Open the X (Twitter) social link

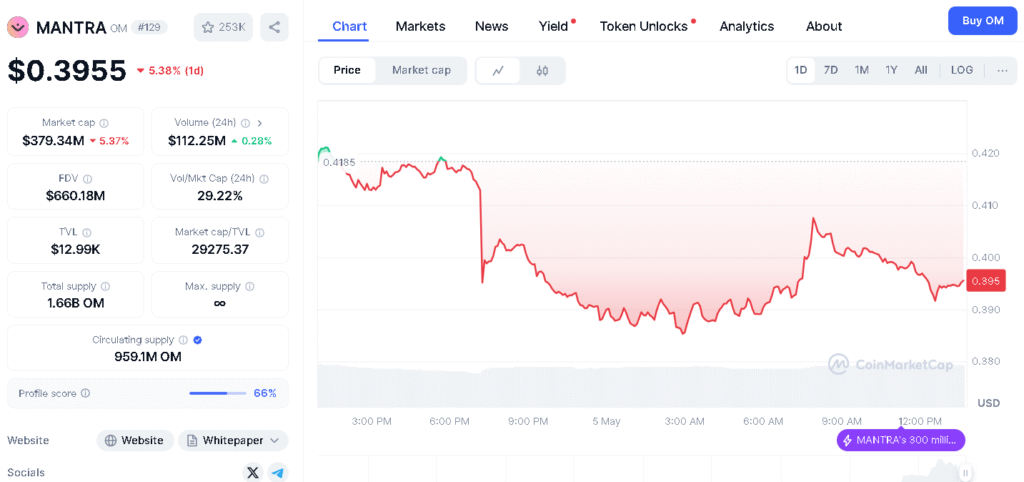click(253, 472)
